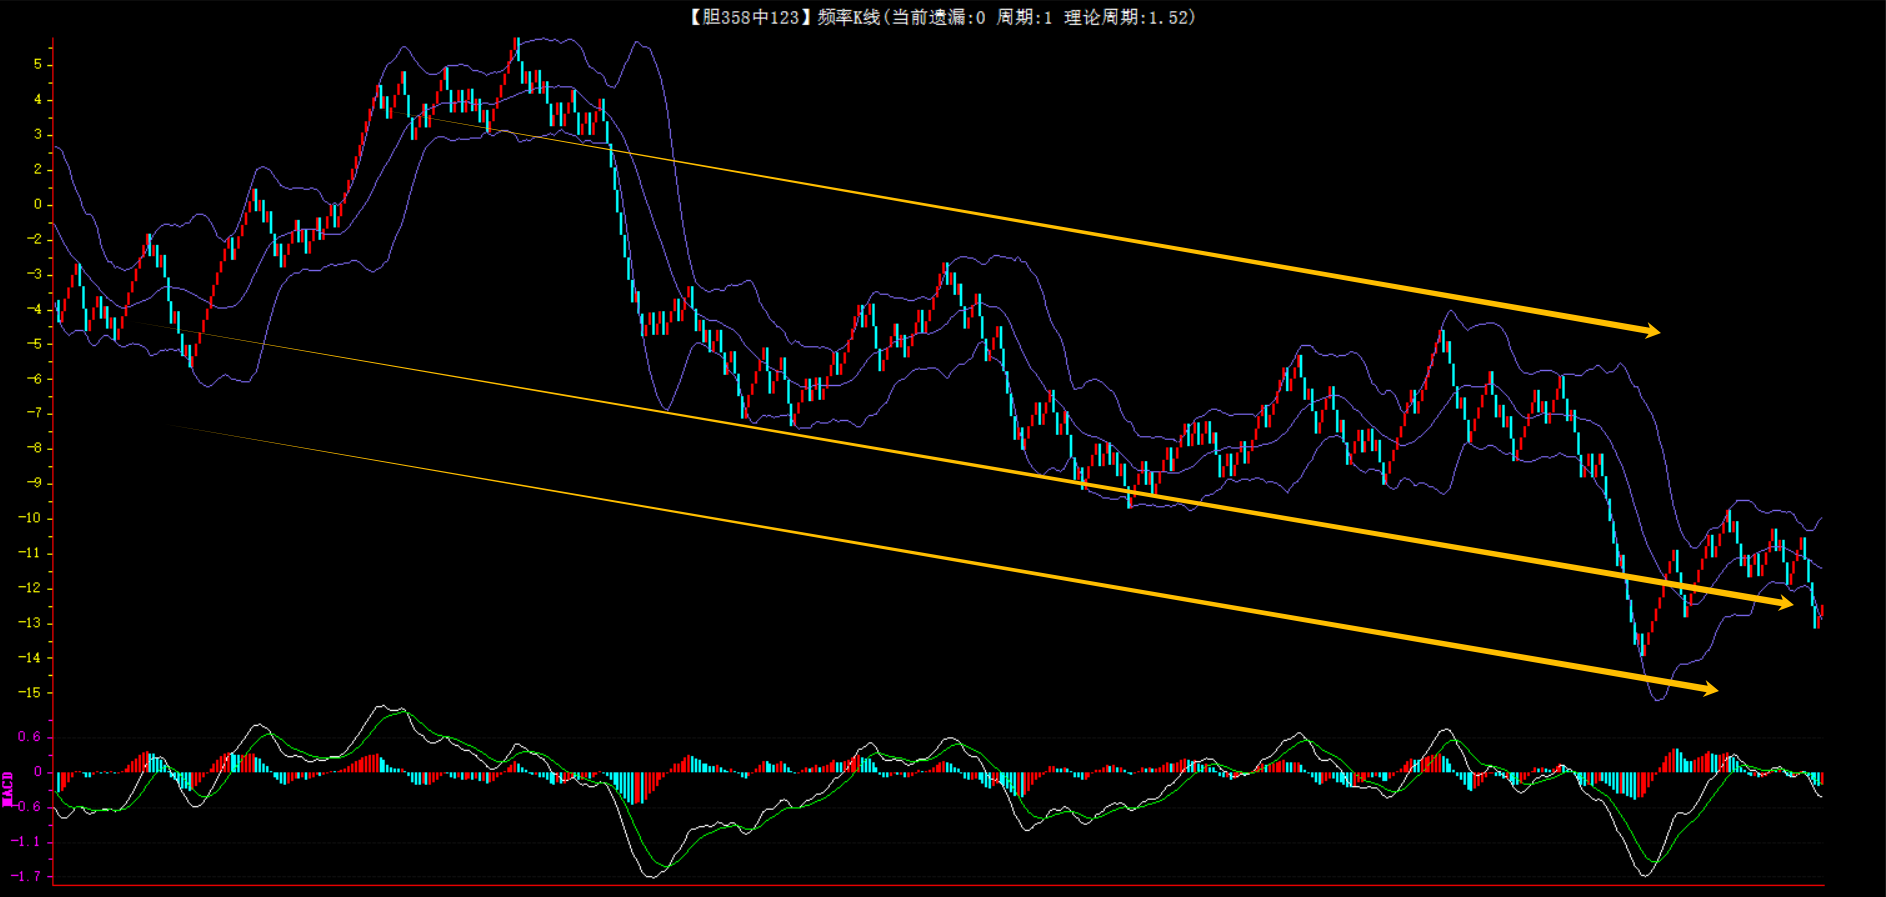
Task: Click the 当前遗漏:0 text in the title
Action: tap(937, 17)
